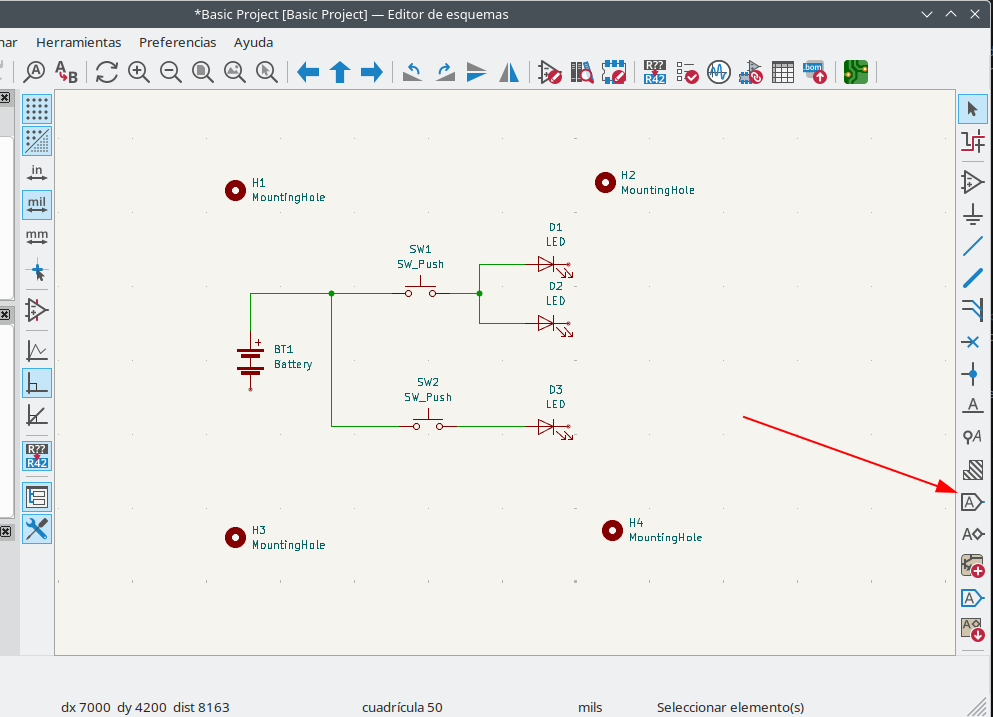This screenshot has width=993, height=717.
Task: Run the electrical rules checker
Action: (686, 72)
